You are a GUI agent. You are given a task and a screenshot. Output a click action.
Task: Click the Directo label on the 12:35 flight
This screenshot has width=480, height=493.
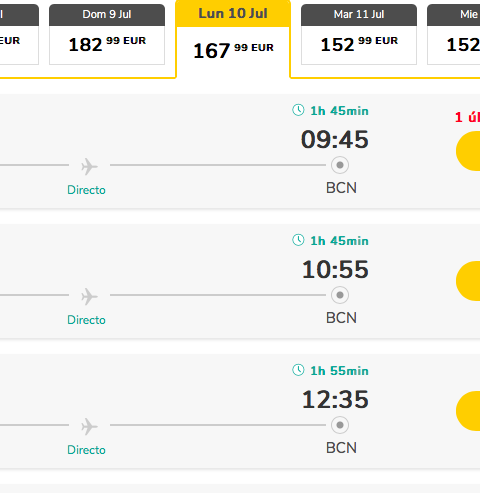tap(86, 450)
